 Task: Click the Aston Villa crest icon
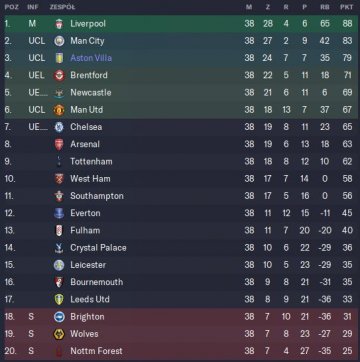tap(59, 58)
